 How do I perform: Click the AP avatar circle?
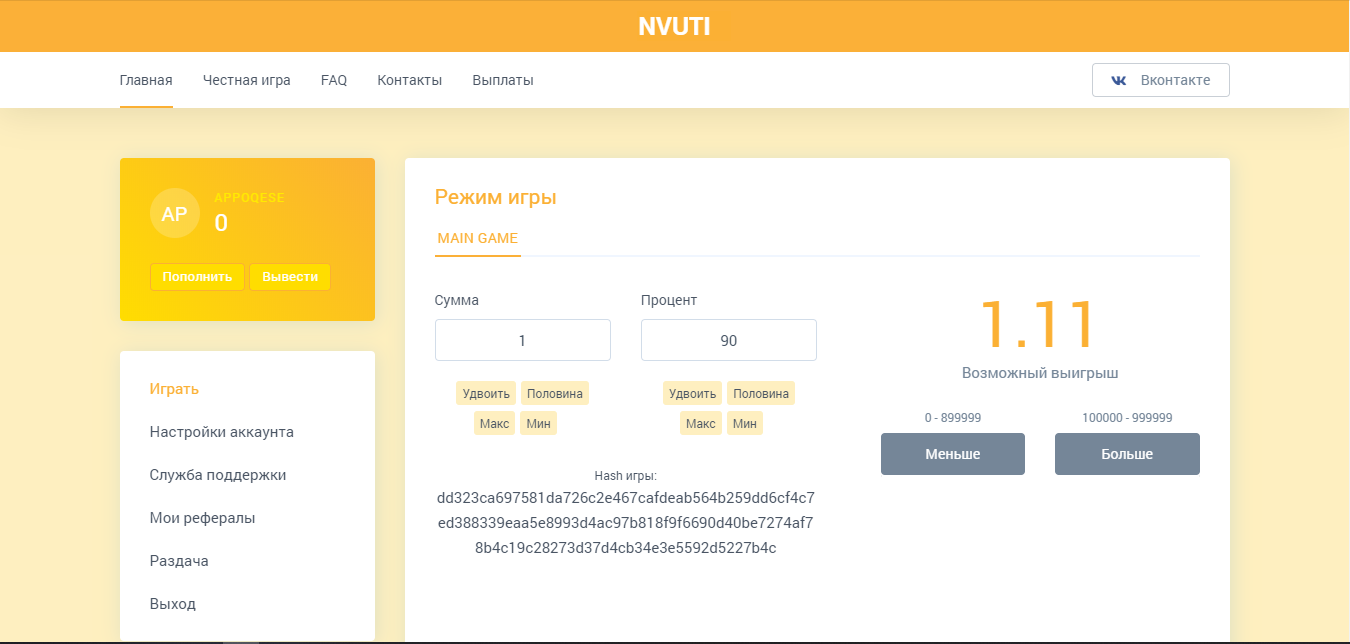pyautogui.click(x=175, y=213)
